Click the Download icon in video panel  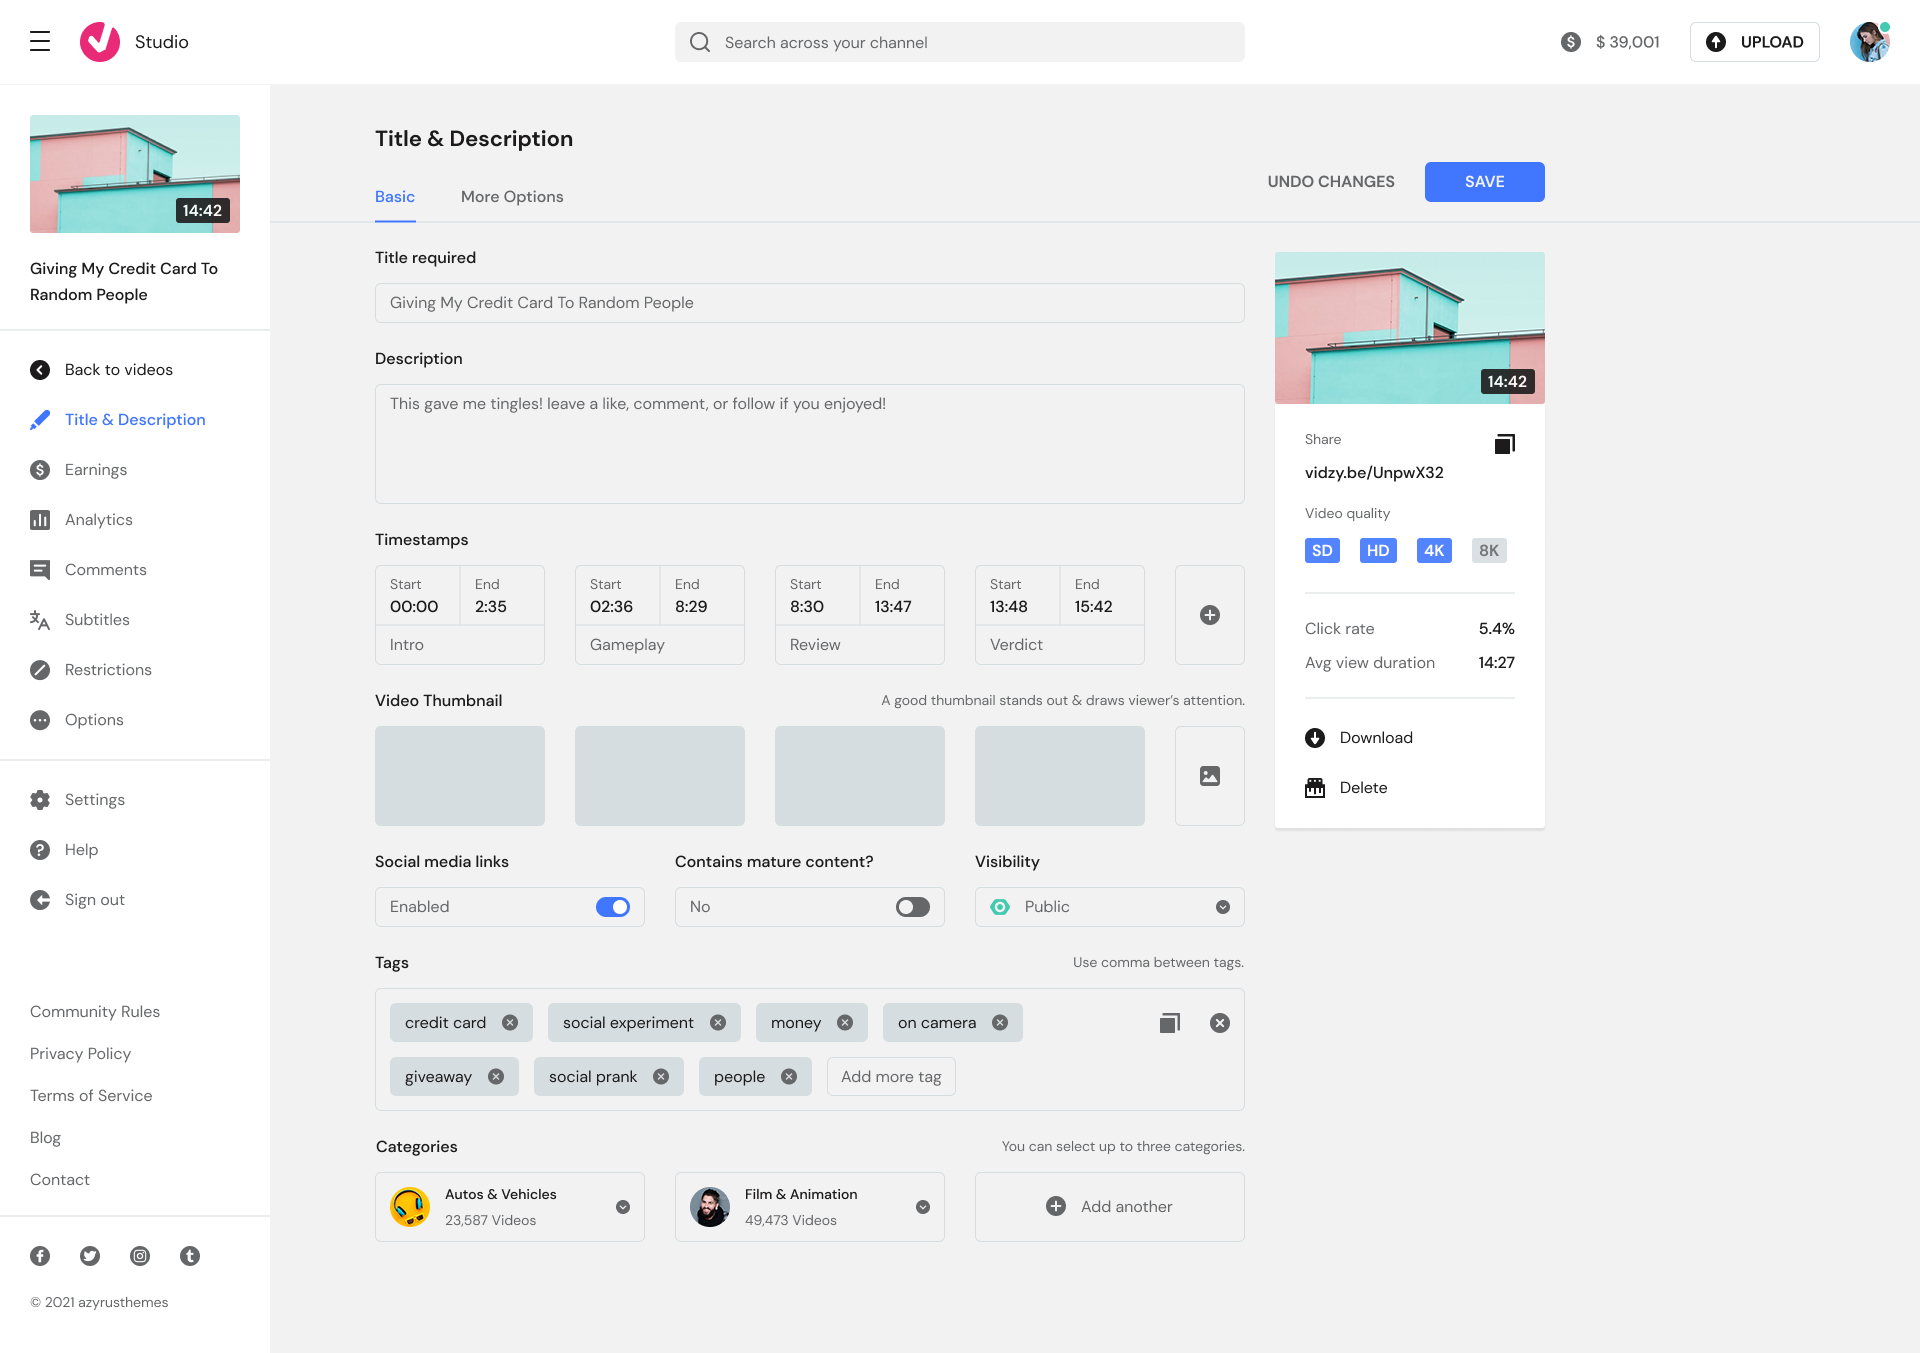pos(1315,738)
